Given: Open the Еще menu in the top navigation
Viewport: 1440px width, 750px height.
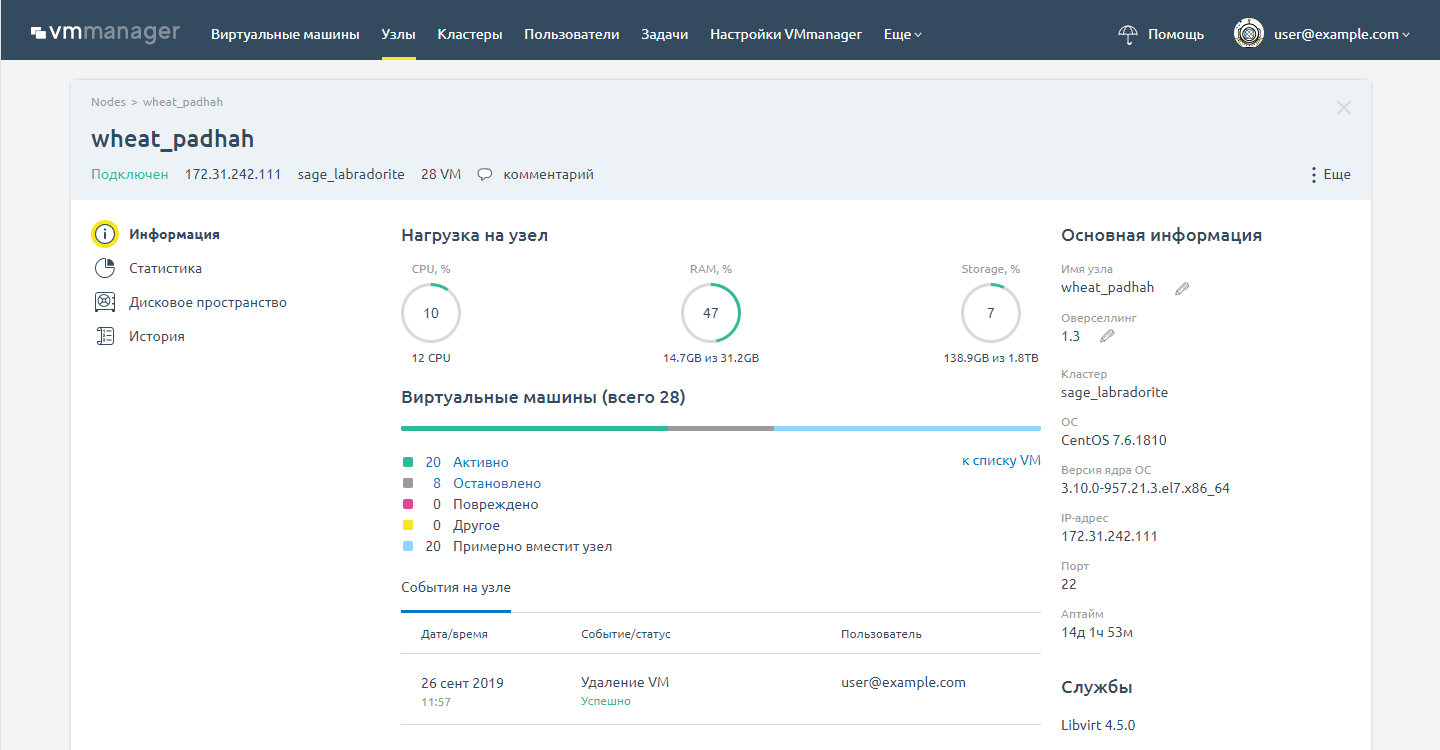Looking at the screenshot, I should point(900,33).
